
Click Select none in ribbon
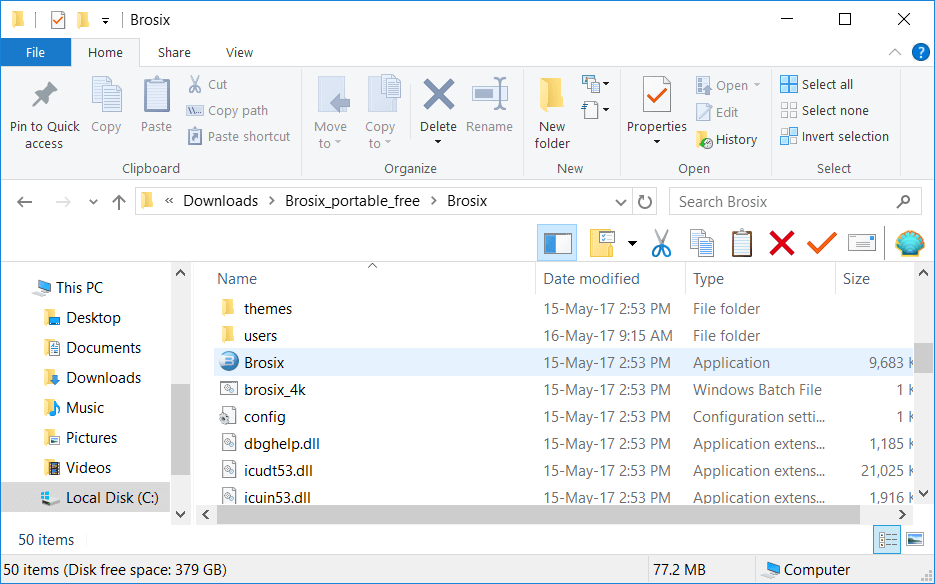point(824,110)
